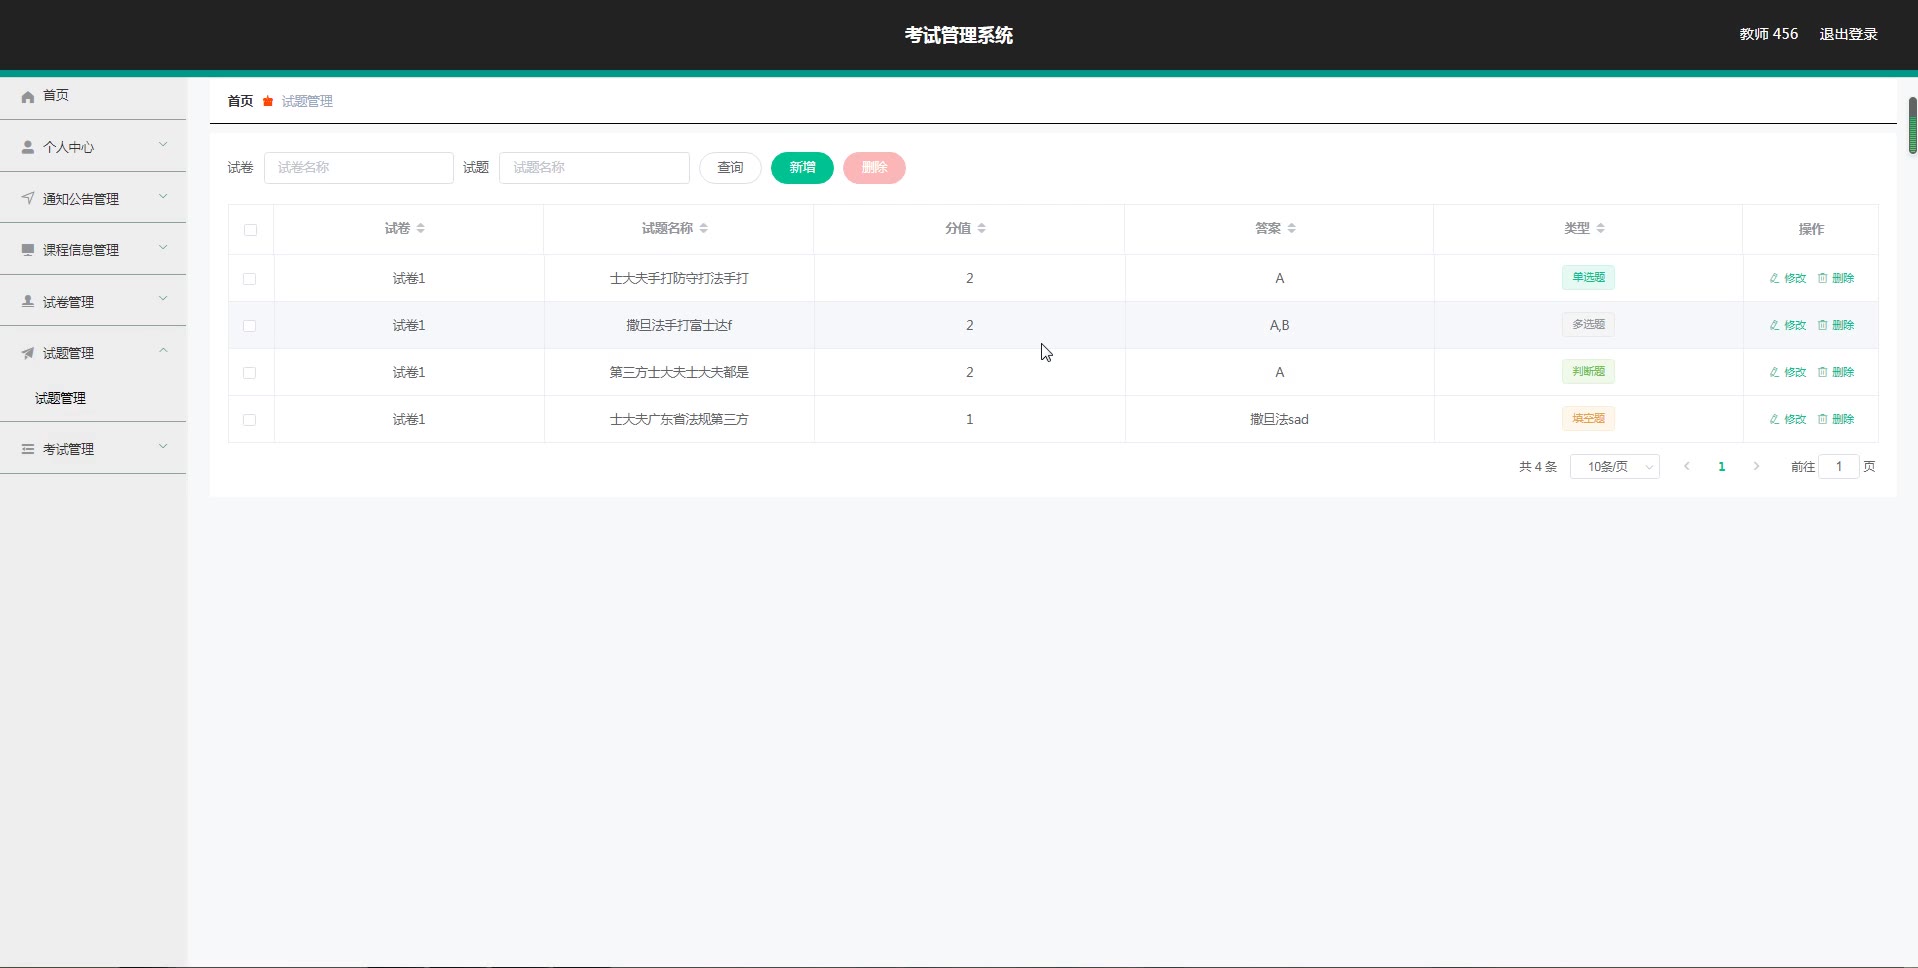
Task: Edit the 士大夫手打防守打法手打 row via 修改
Action: (1788, 278)
